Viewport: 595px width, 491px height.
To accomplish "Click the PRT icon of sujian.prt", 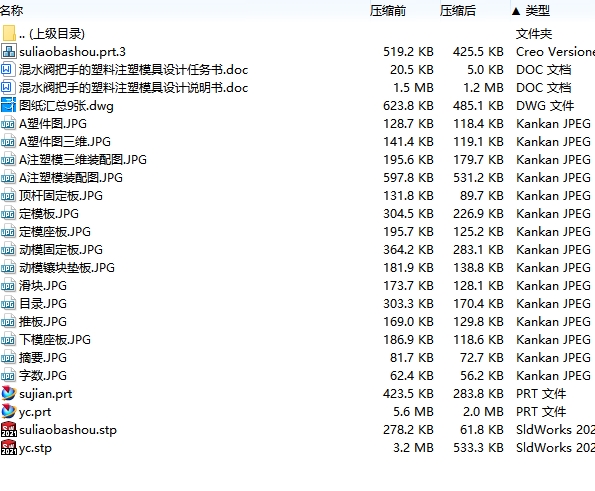I will (9, 393).
